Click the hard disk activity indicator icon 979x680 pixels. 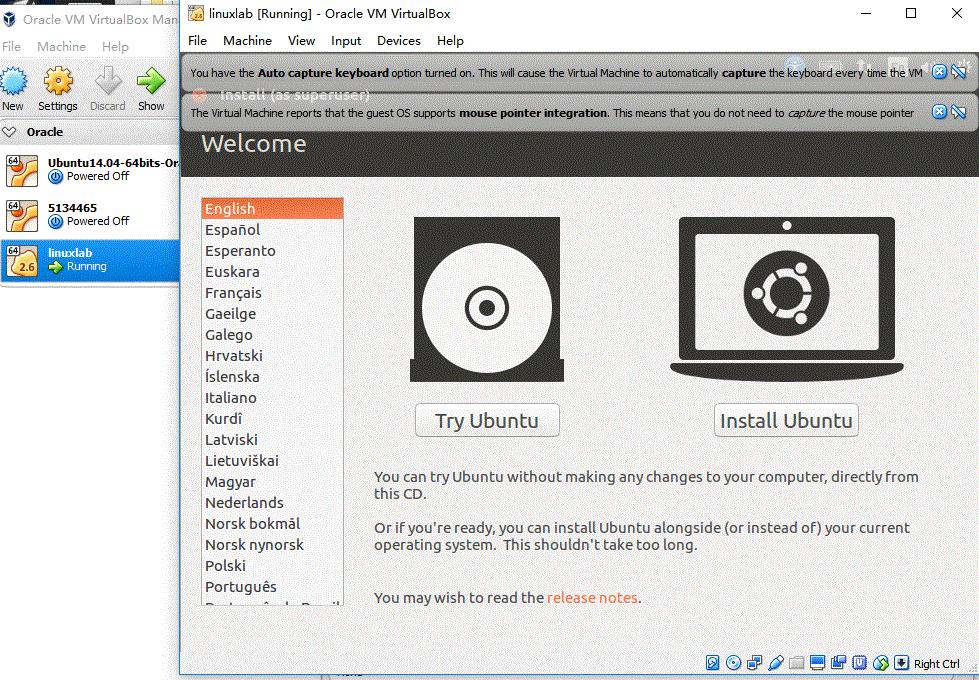tap(712, 663)
